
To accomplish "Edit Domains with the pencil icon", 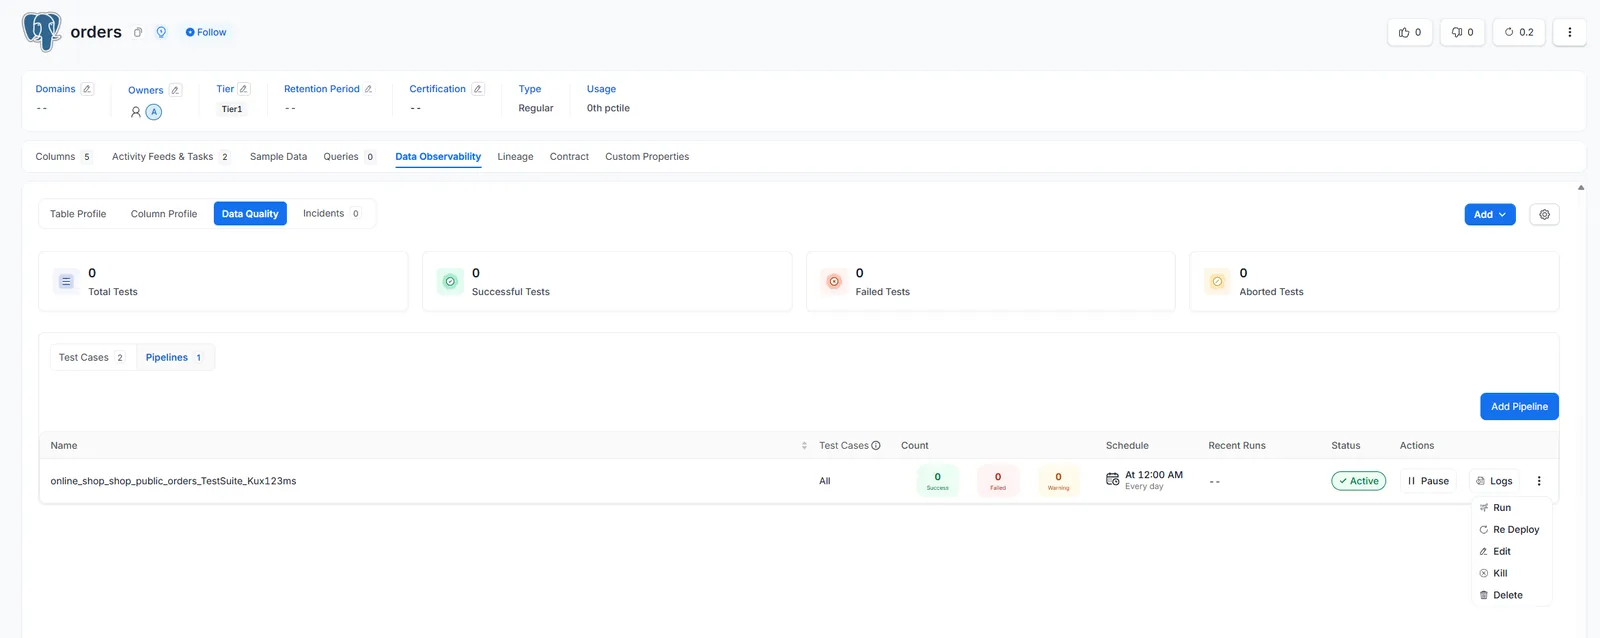I will [87, 89].
